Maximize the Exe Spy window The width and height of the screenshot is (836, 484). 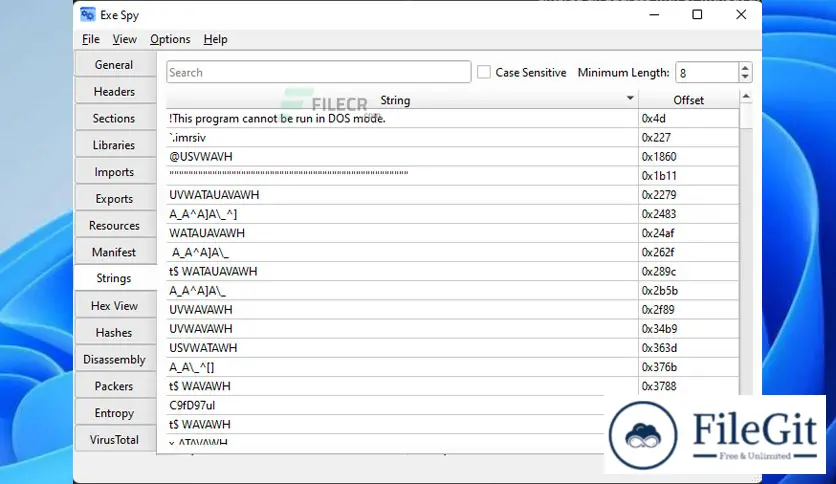[697, 14]
